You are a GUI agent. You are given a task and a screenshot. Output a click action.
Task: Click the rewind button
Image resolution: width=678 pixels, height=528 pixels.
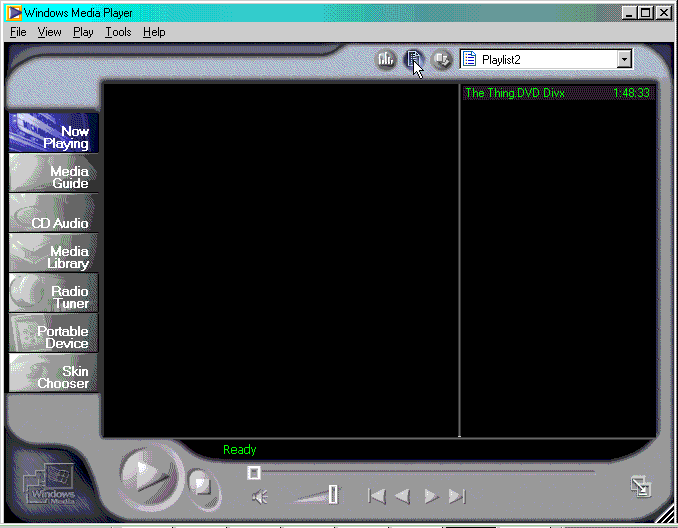pos(403,496)
